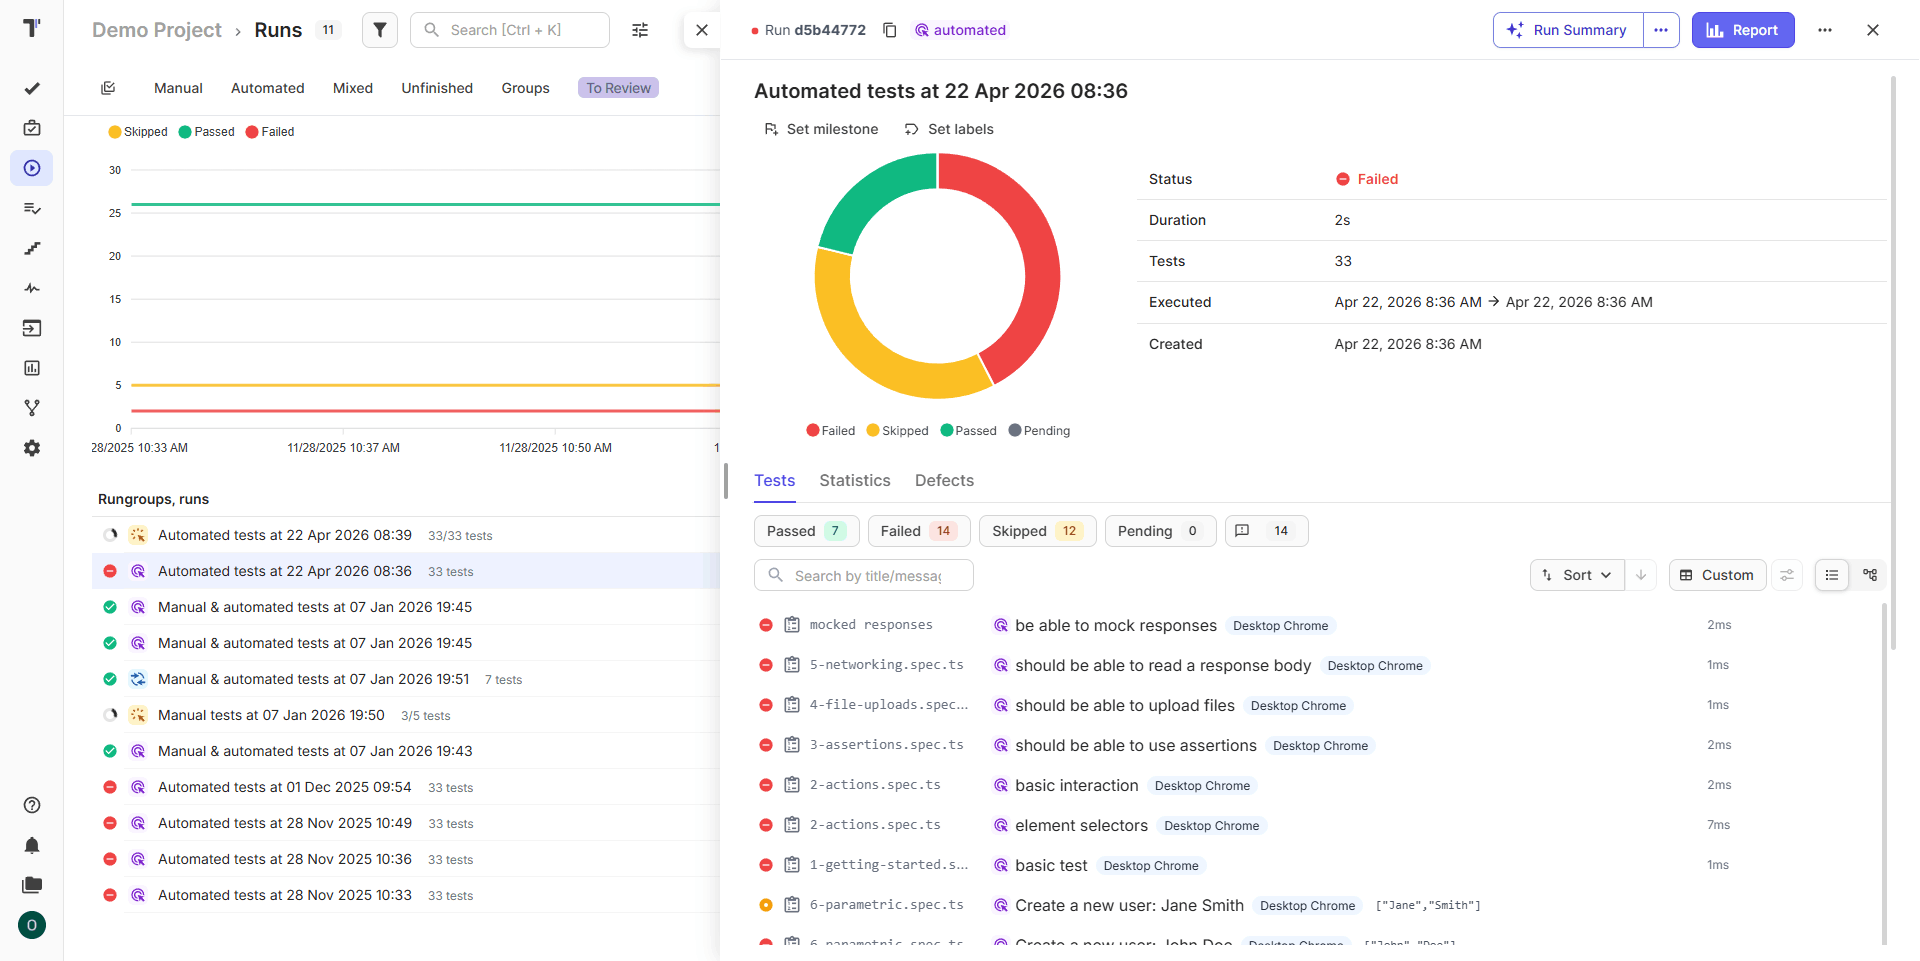This screenshot has width=1920, height=961.
Task: Open the Tests tab in run details
Action: (x=774, y=481)
